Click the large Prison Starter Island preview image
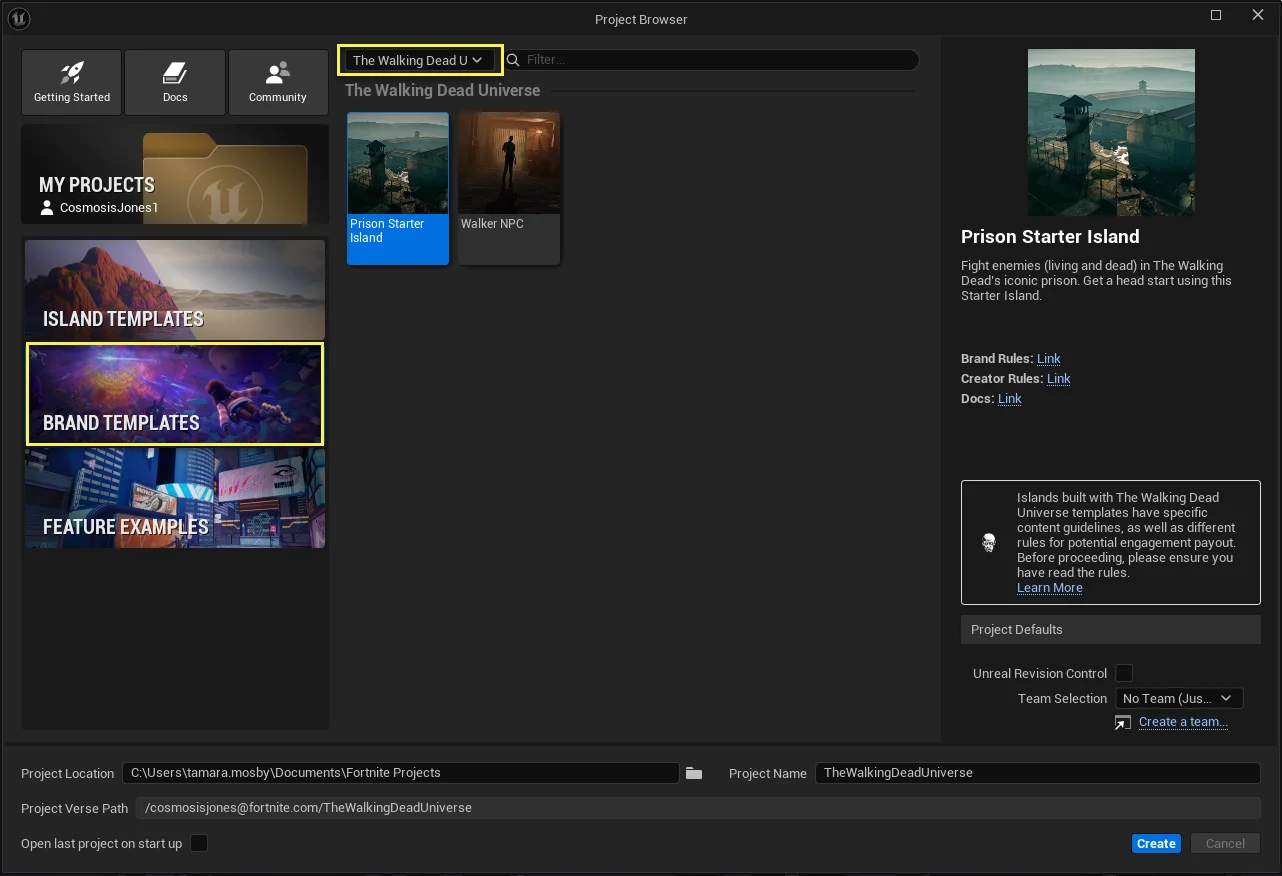The height and width of the screenshot is (876, 1282). coord(1111,133)
